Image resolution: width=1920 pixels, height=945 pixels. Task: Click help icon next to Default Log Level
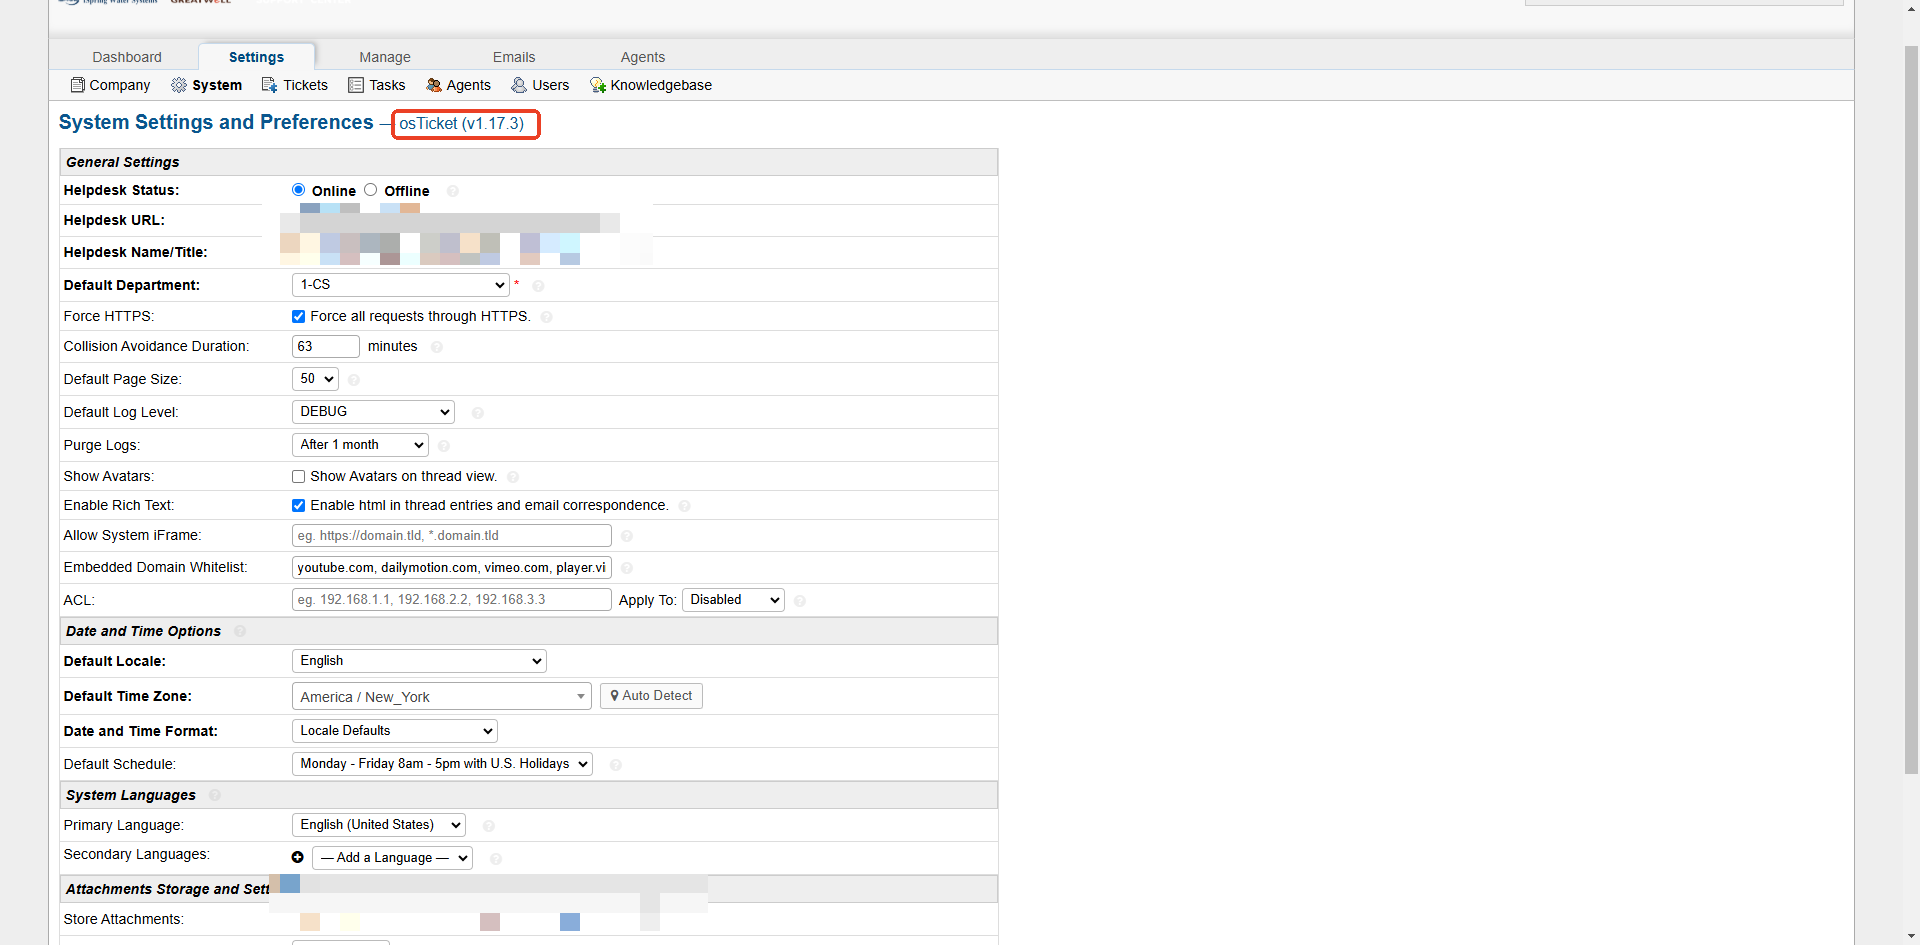[x=478, y=413]
